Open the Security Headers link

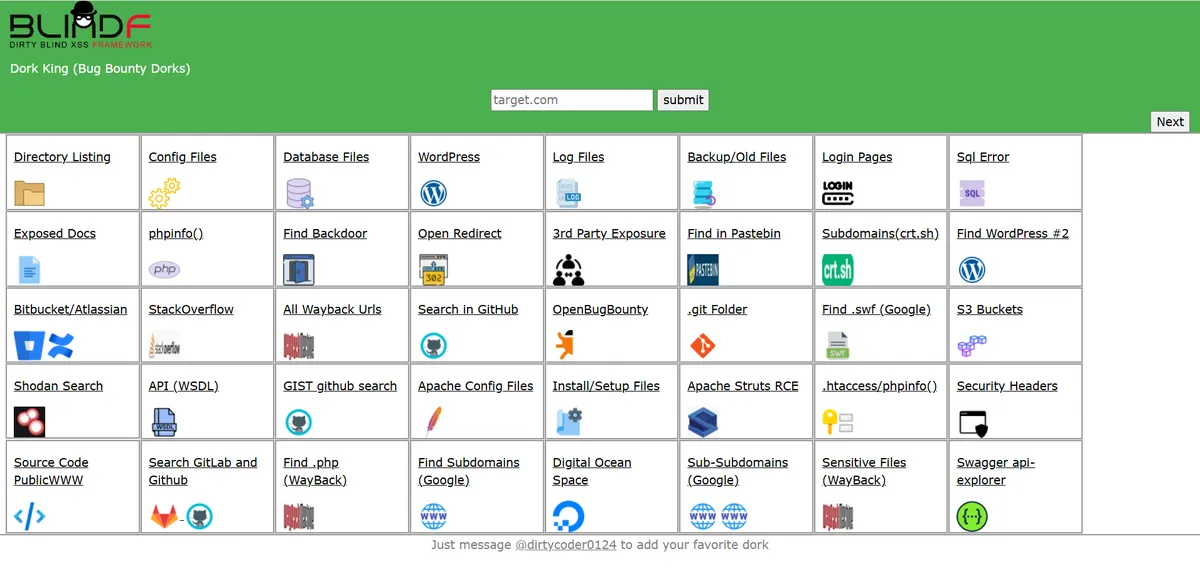tap(1007, 386)
